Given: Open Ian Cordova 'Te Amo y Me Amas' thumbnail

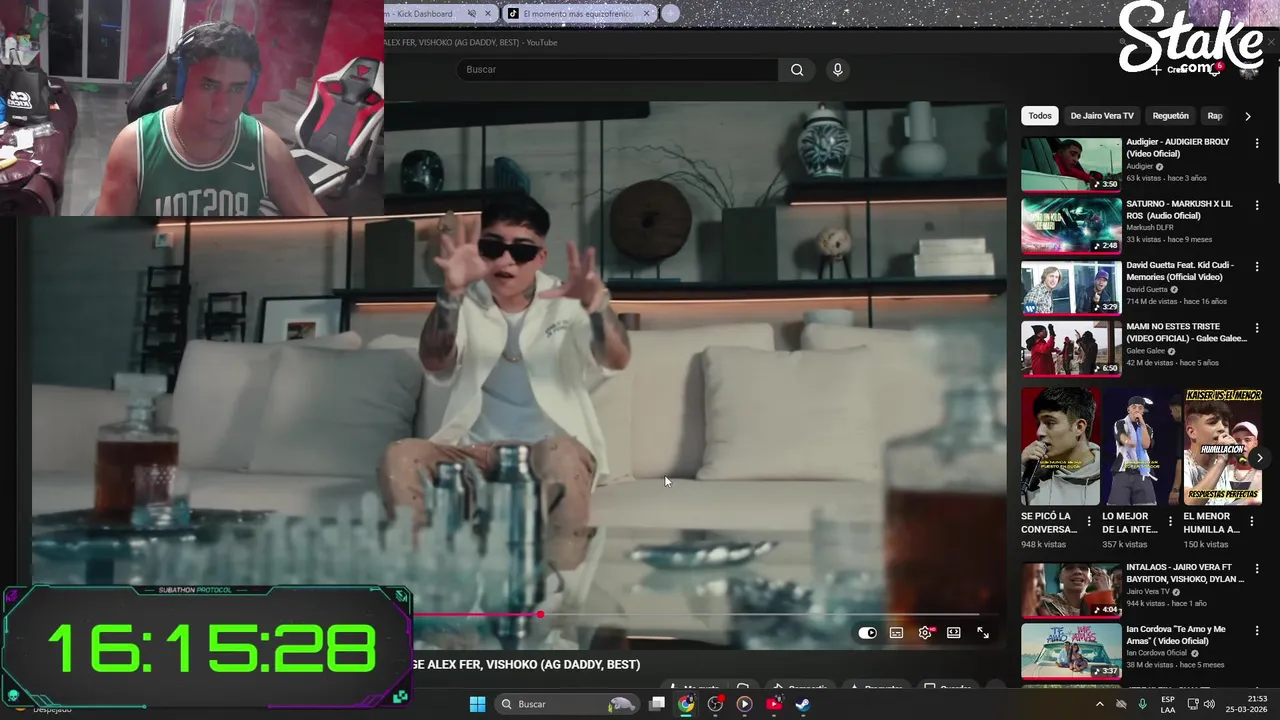Looking at the screenshot, I should (x=1071, y=651).
